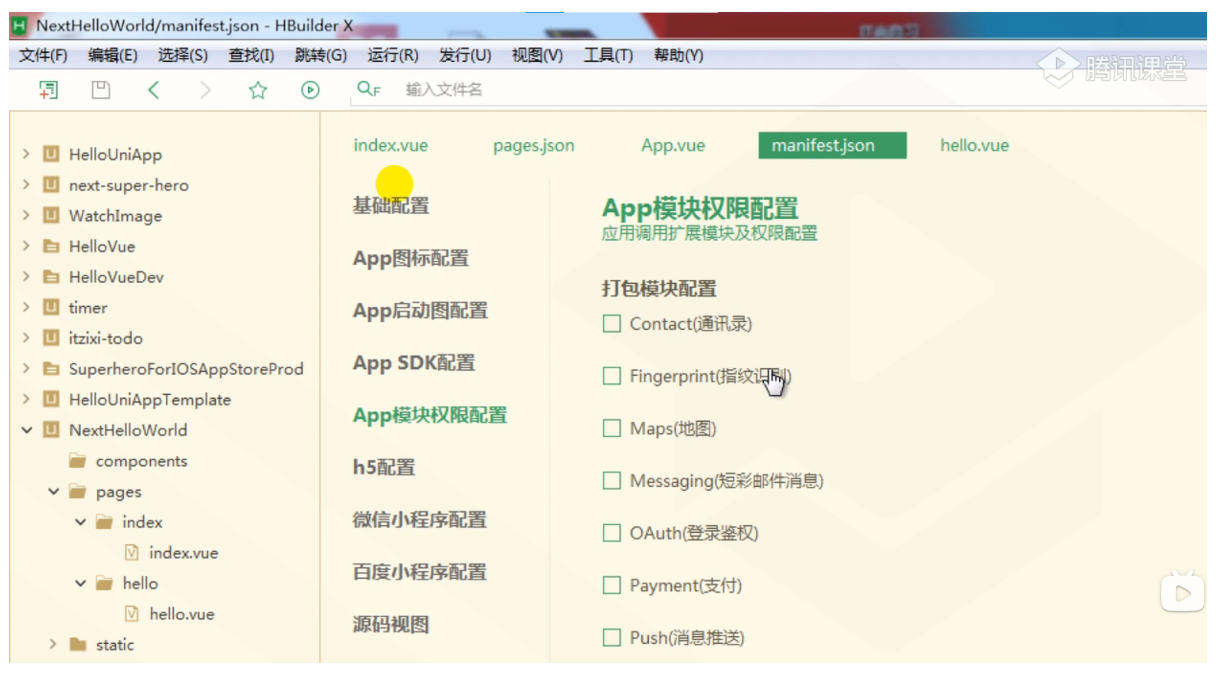Open the 编辑(E) menu
The height and width of the screenshot is (673, 1216).
click(x=112, y=56)
